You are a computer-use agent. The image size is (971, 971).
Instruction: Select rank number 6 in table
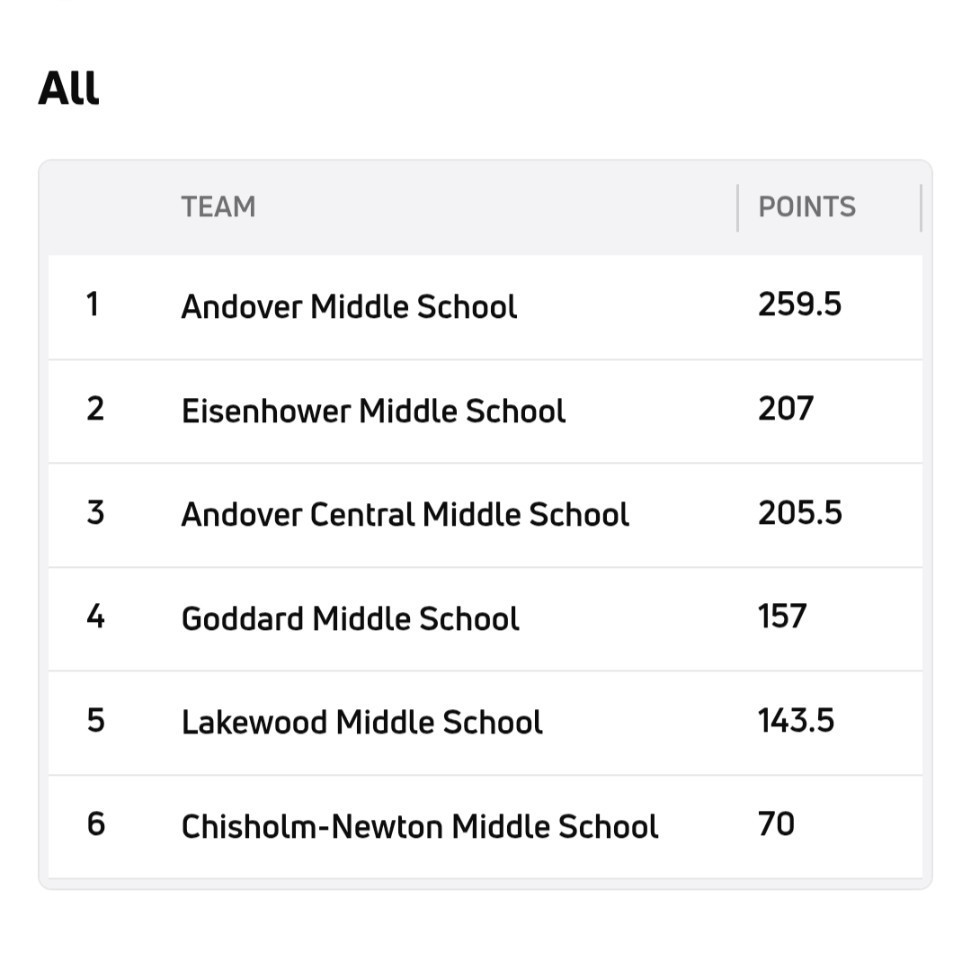[95, 824]
